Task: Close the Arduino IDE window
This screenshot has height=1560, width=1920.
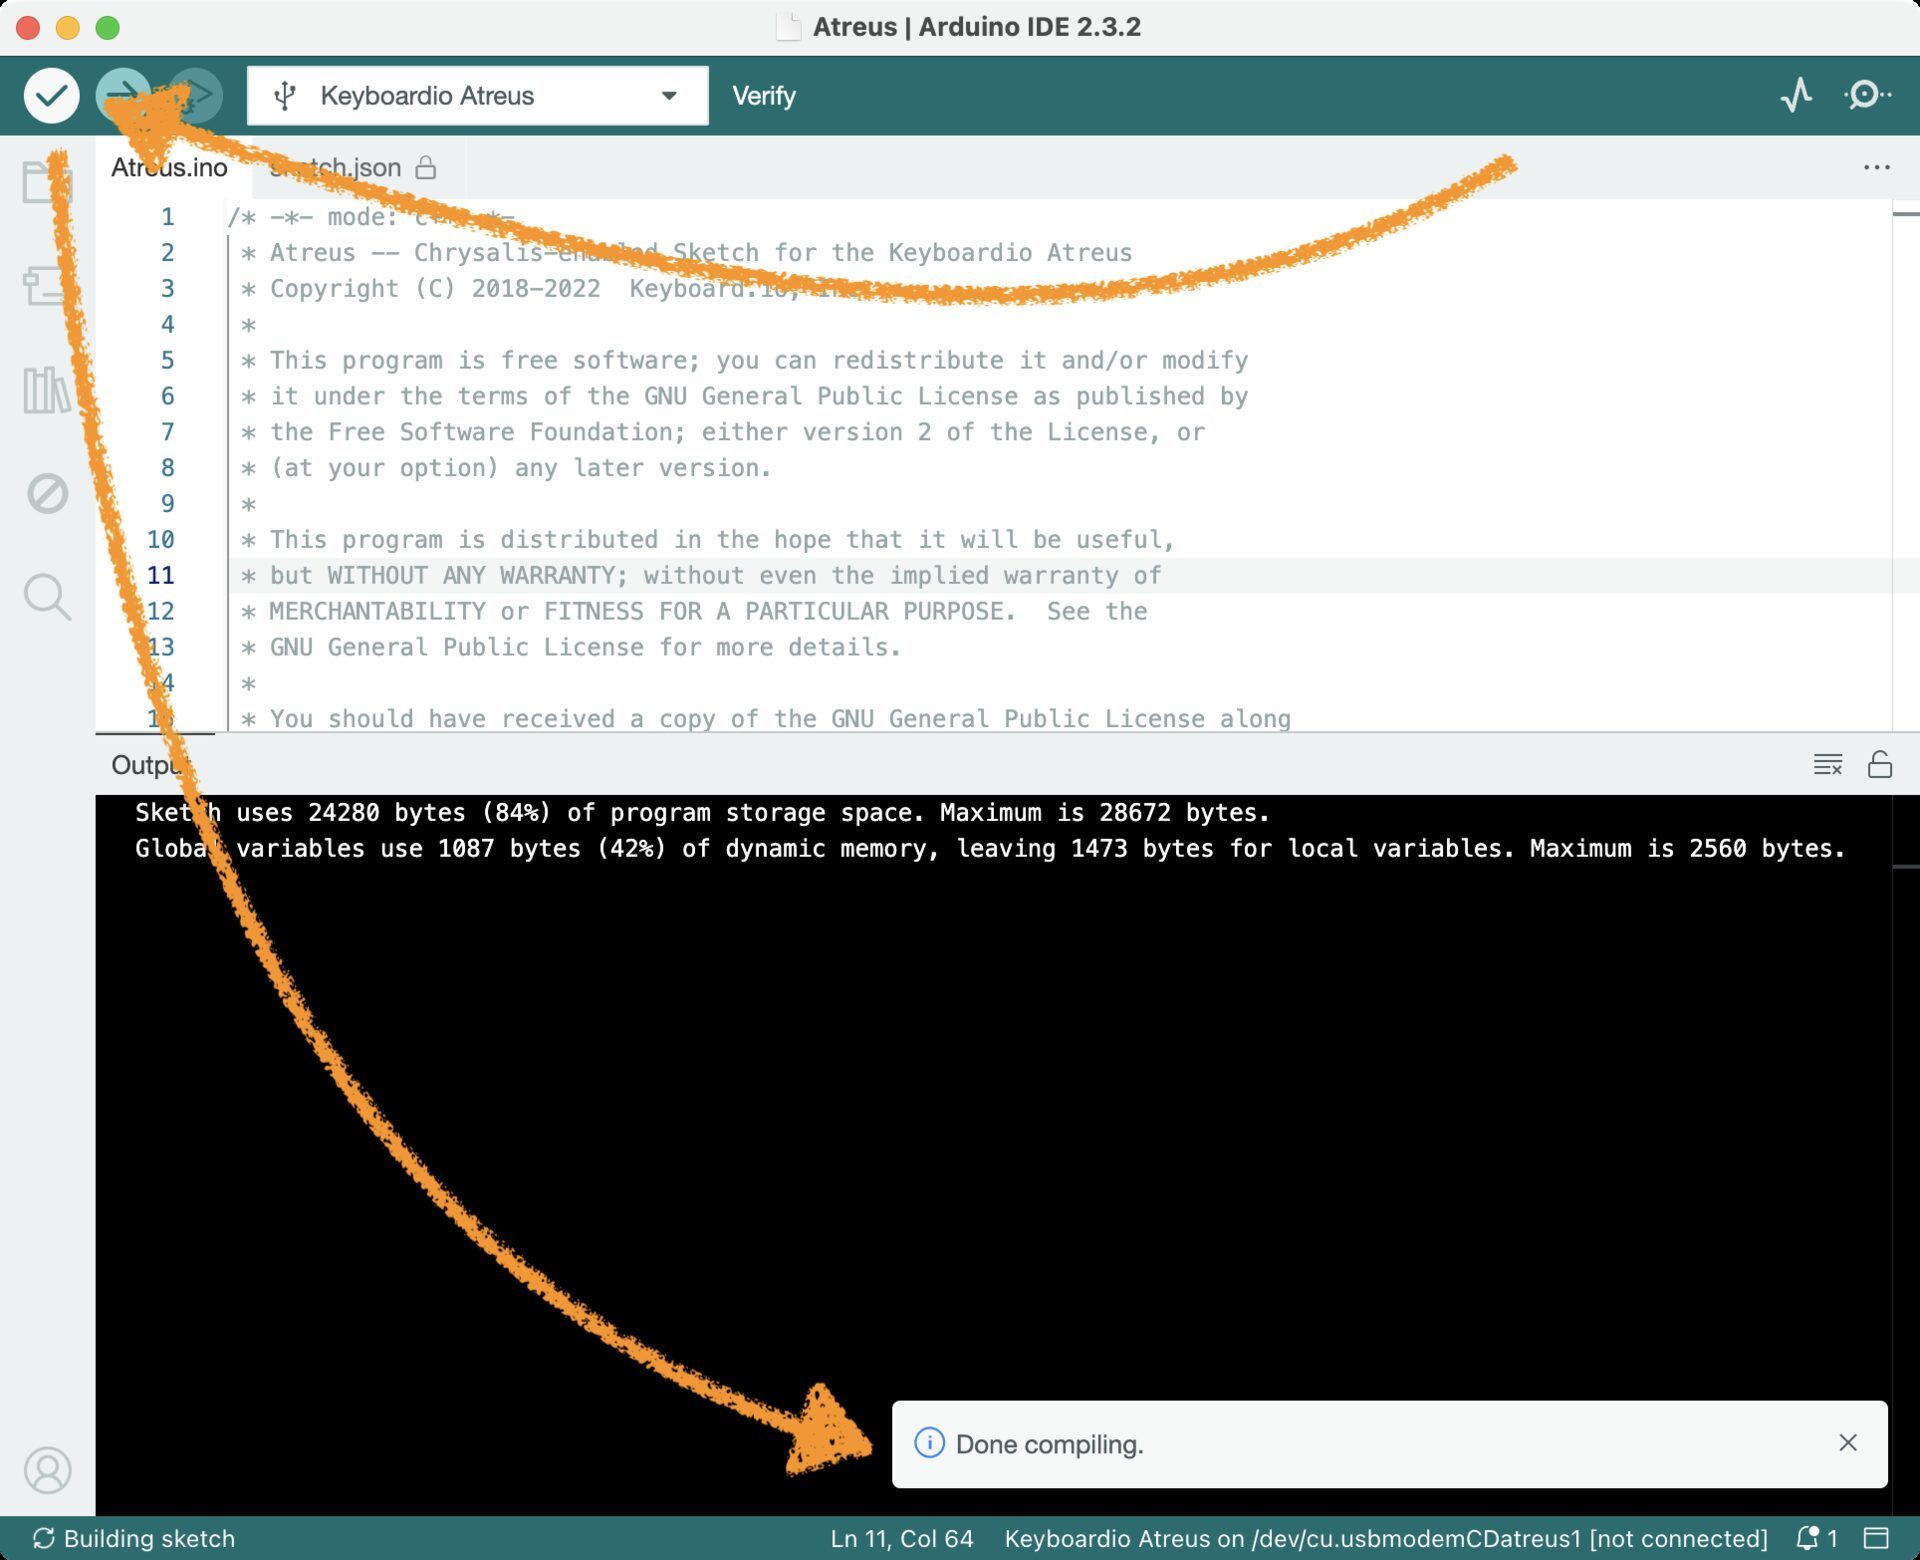Action: tap(28, 27)
